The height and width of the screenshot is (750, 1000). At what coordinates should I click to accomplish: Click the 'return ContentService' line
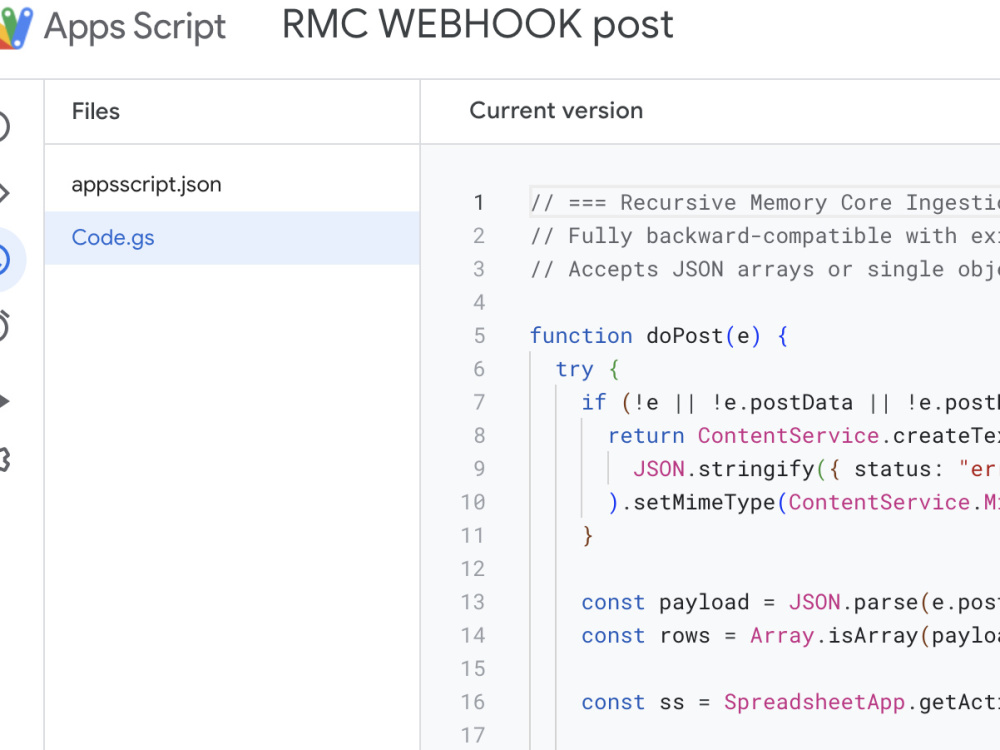pos(804,436)
